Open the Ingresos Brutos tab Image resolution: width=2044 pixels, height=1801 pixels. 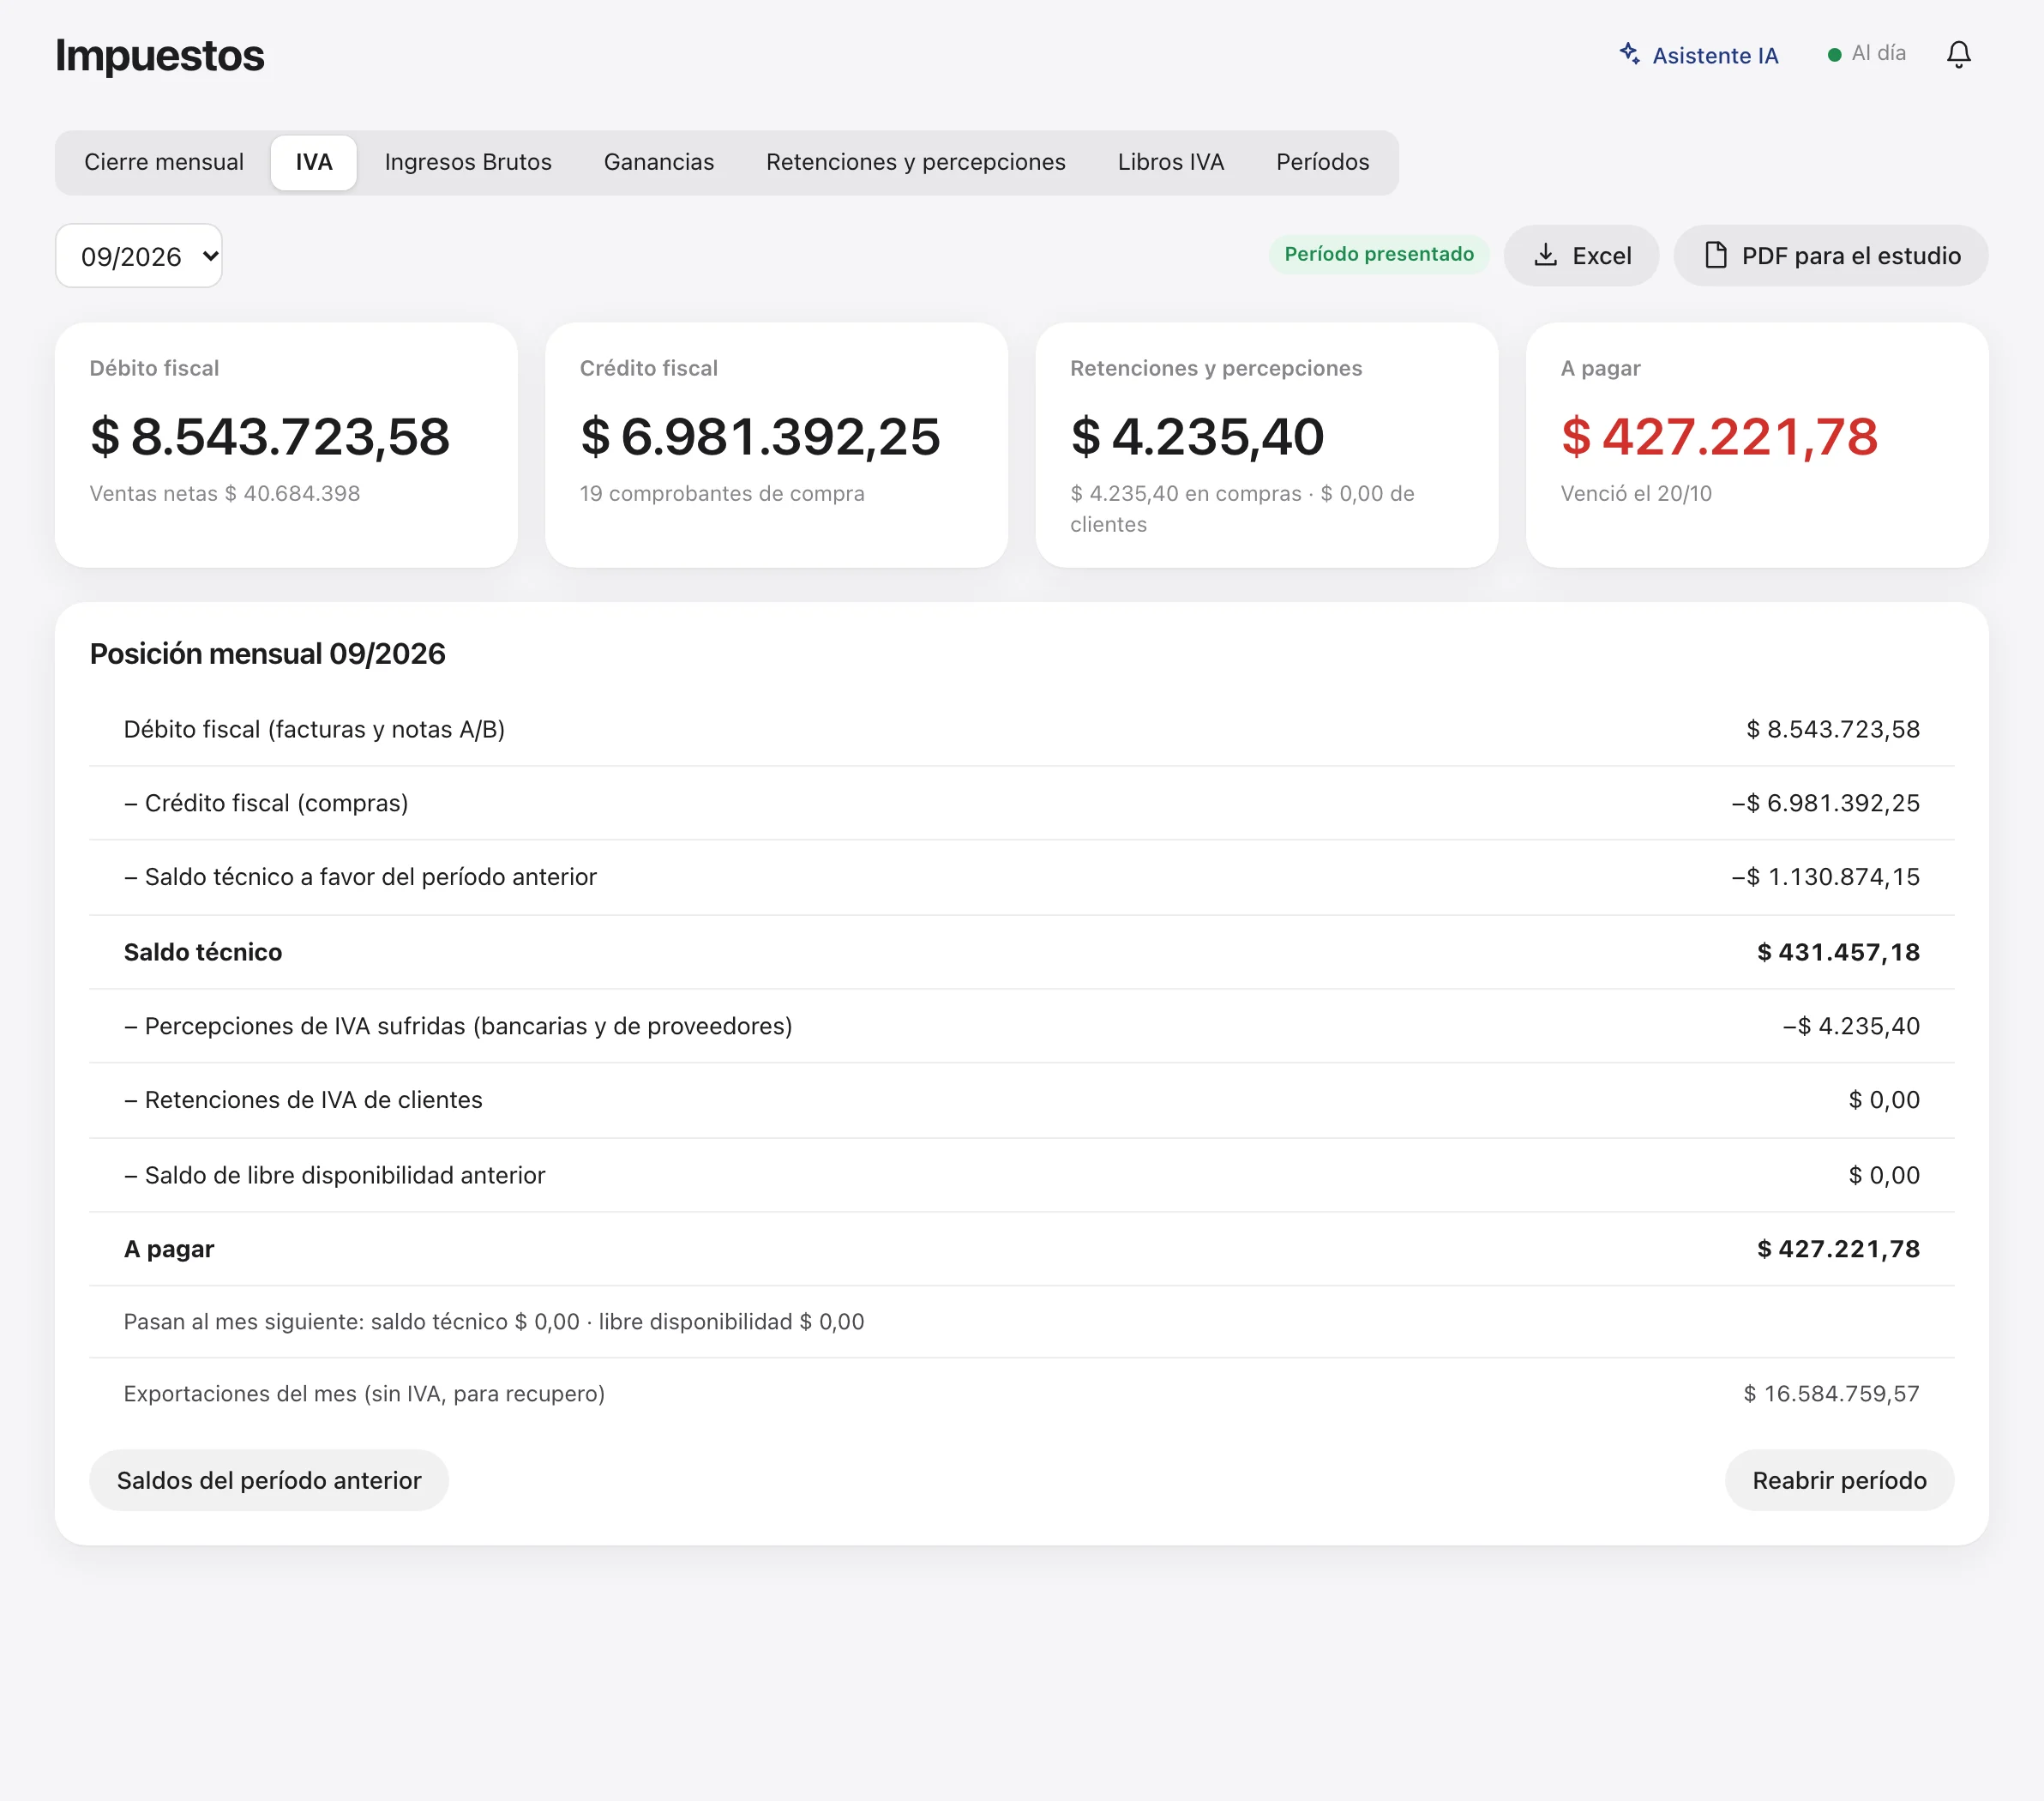468,162
